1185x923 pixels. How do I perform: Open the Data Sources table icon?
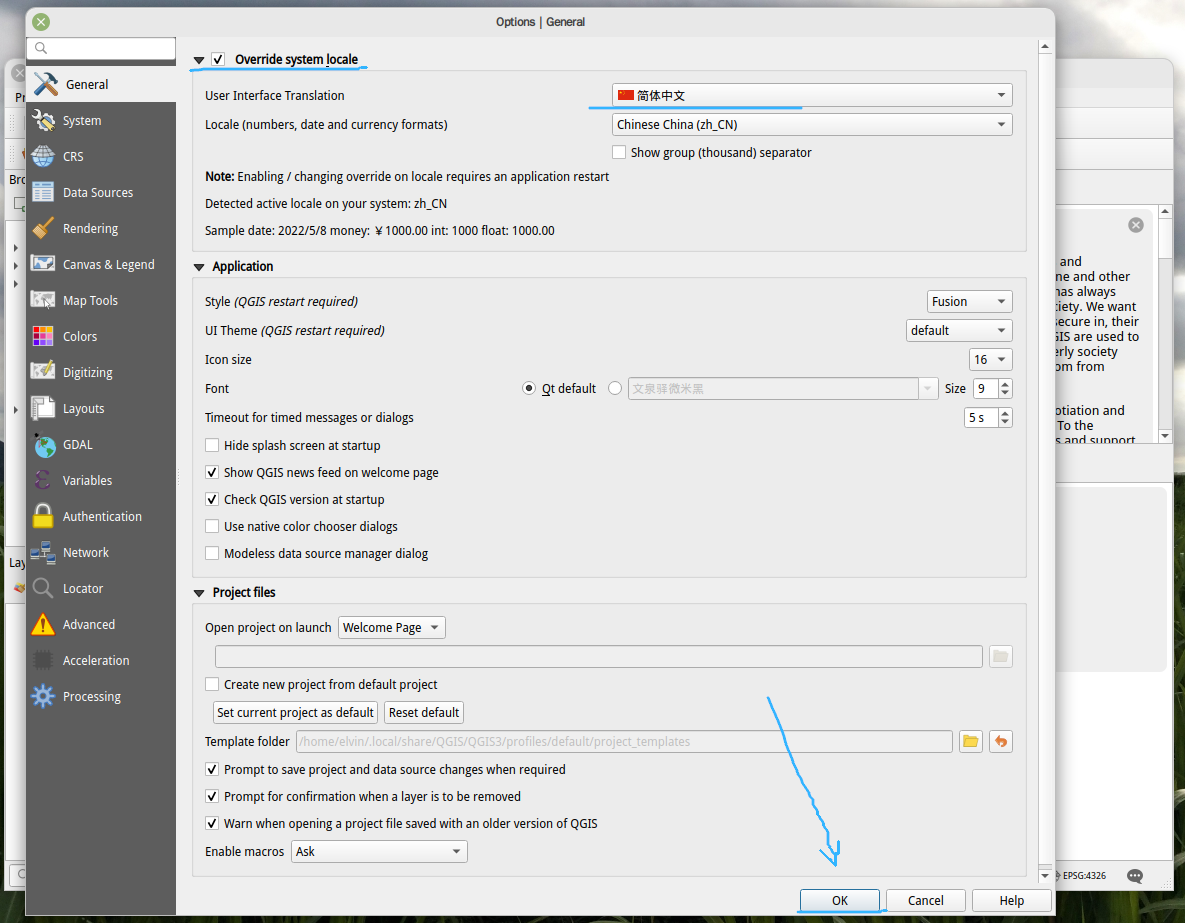[43, 193]
